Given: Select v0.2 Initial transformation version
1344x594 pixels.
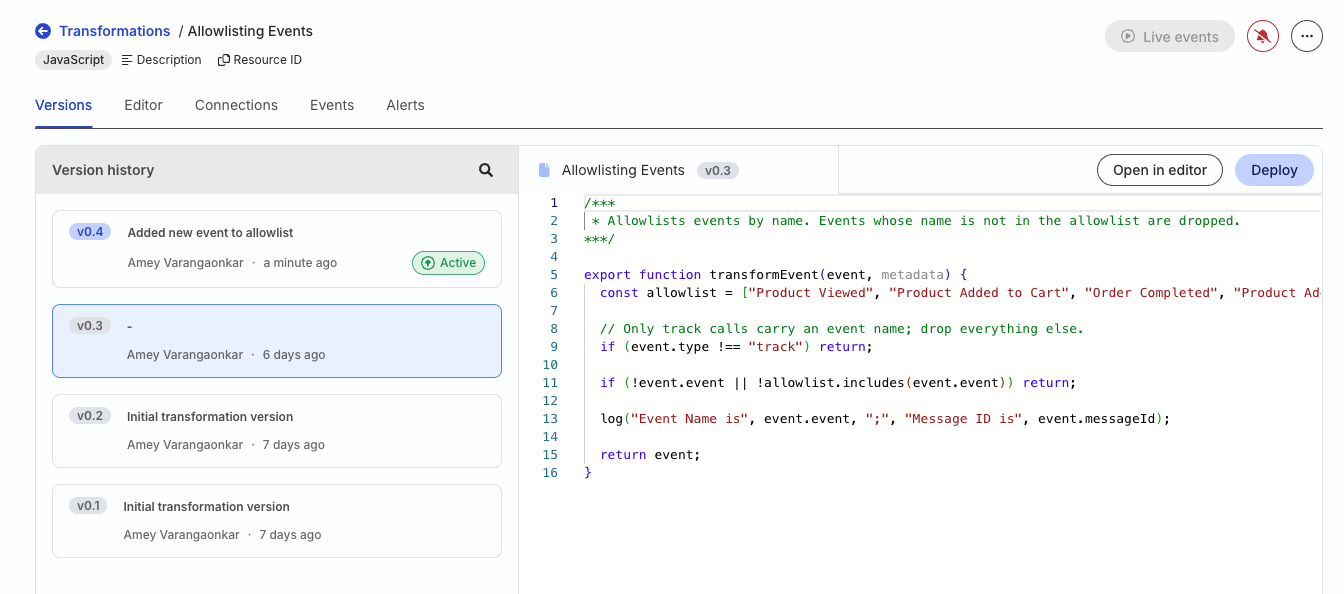Looking at the screenshot, I should 277,431.
